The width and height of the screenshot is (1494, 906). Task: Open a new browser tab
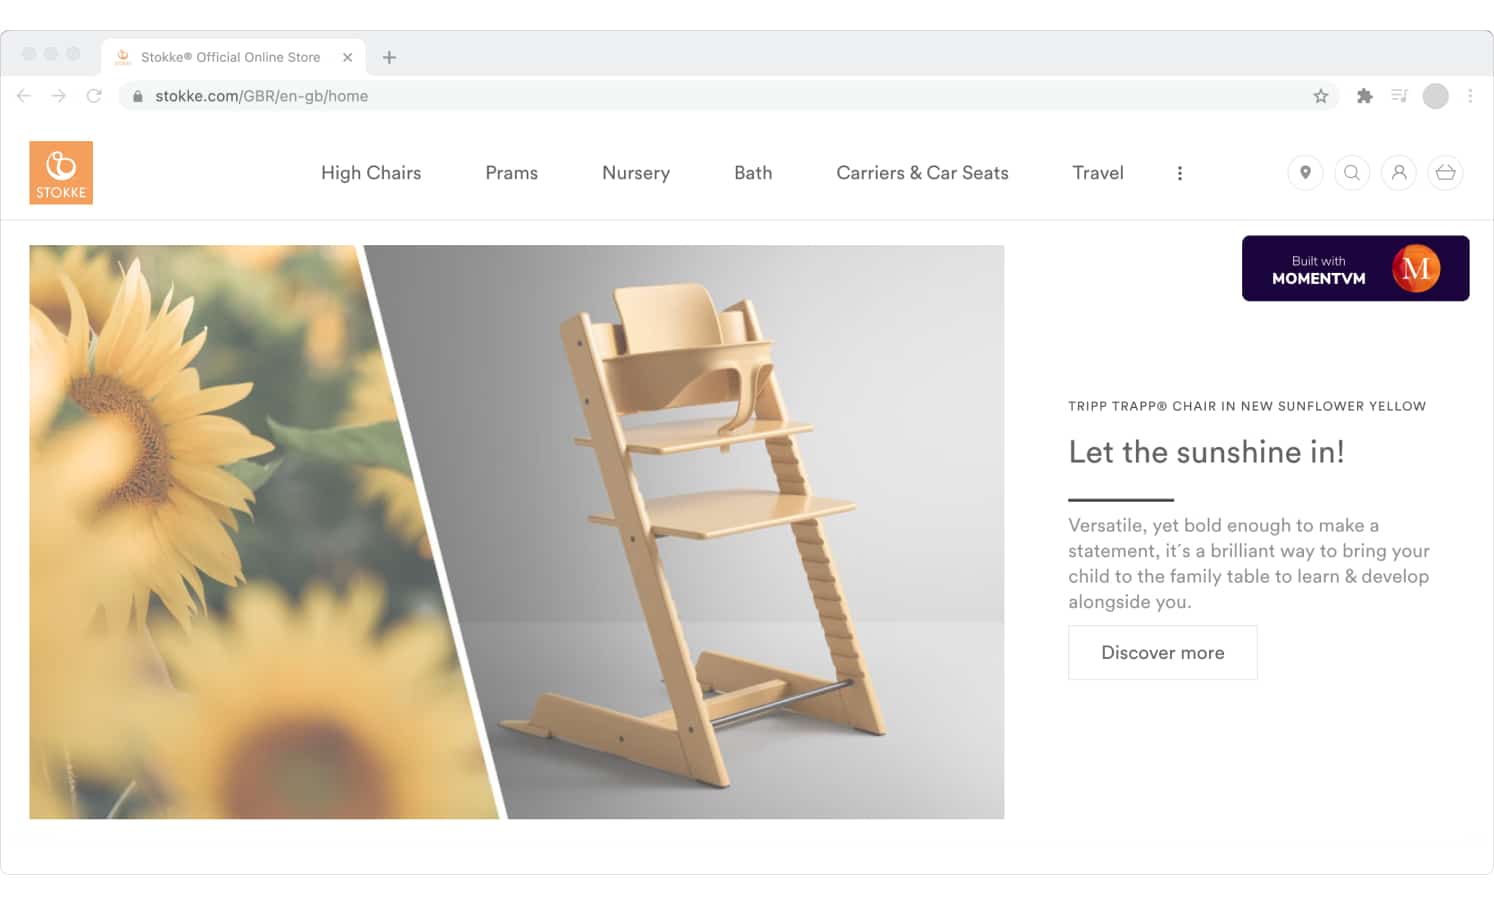pyautogui.click(x=389, y=57)
